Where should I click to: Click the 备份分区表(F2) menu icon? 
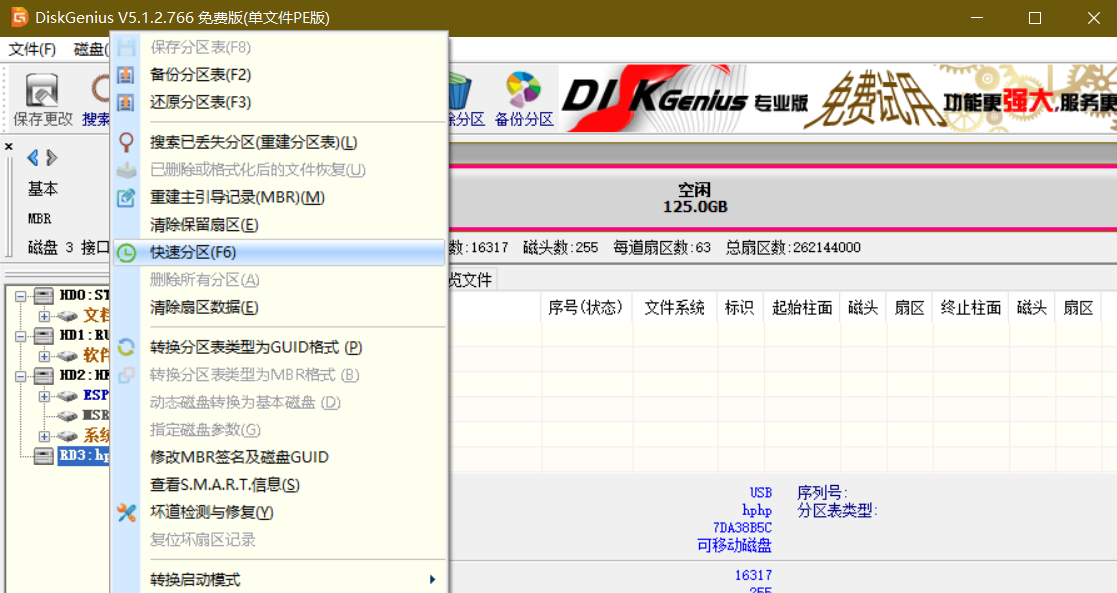(x=126, y=75)
